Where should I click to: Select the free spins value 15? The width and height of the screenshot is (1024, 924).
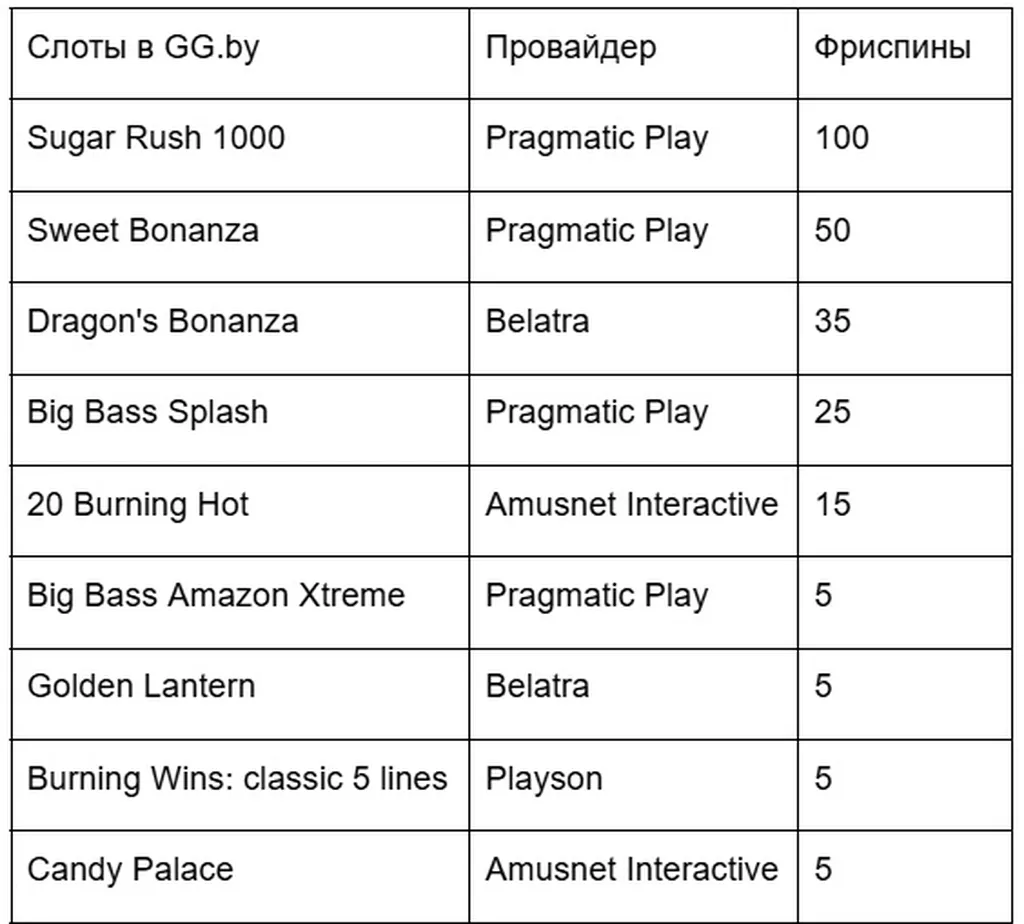click(833, 504)
